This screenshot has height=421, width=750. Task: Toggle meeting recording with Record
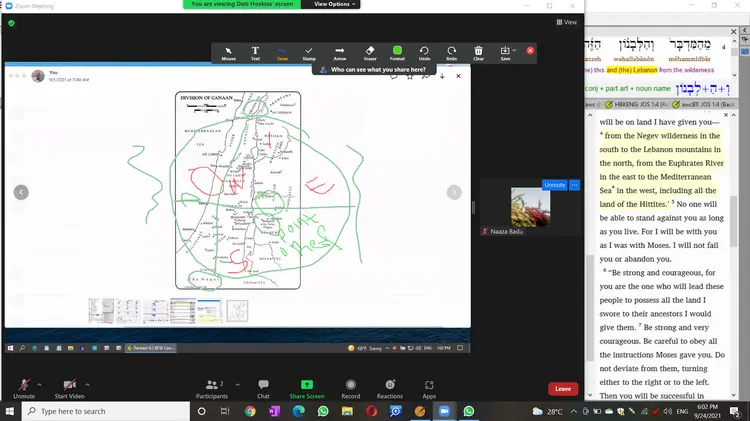pyautogui.click(x=350, y=388)
